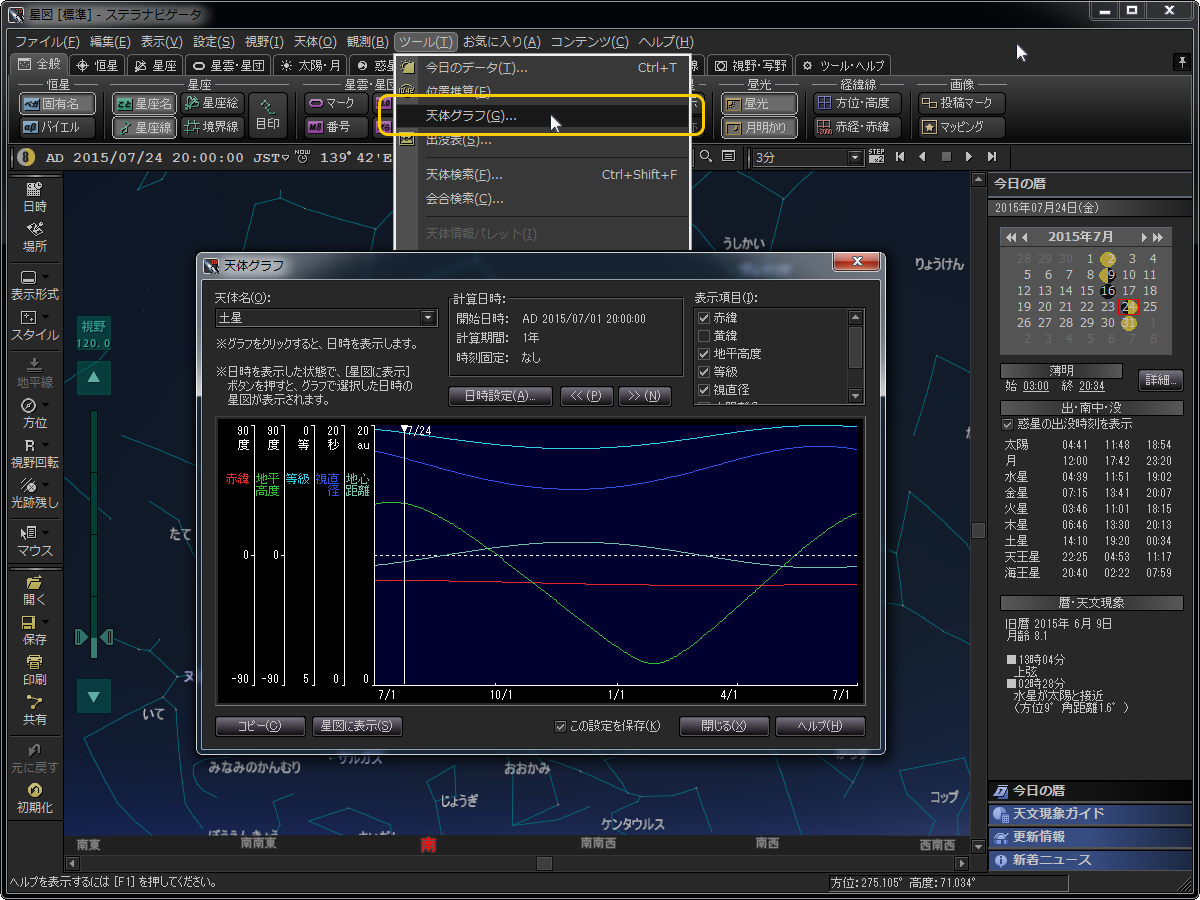Toggle 赤経・赤緯 equatorial grid lines
Viewport: 1200px width, 900px height.
point(857,127)
